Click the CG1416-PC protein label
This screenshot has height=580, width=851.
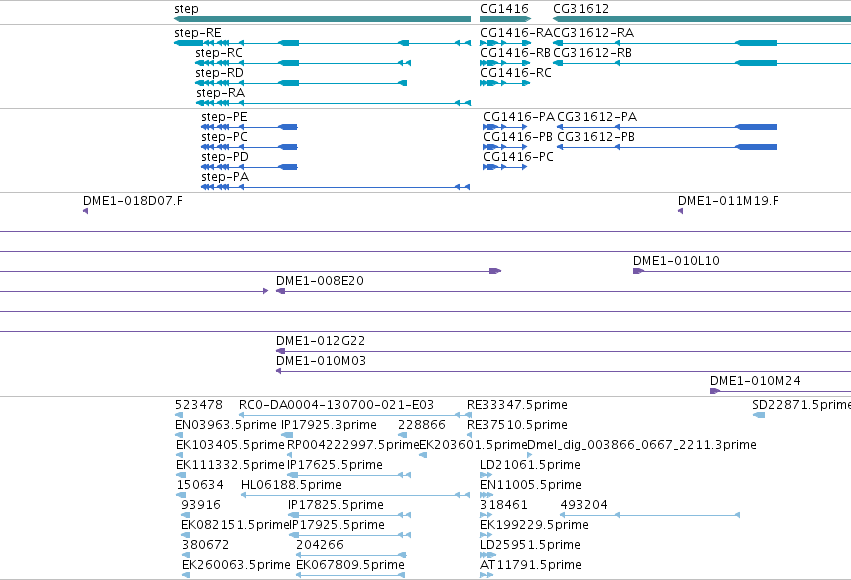pos(518,157)
